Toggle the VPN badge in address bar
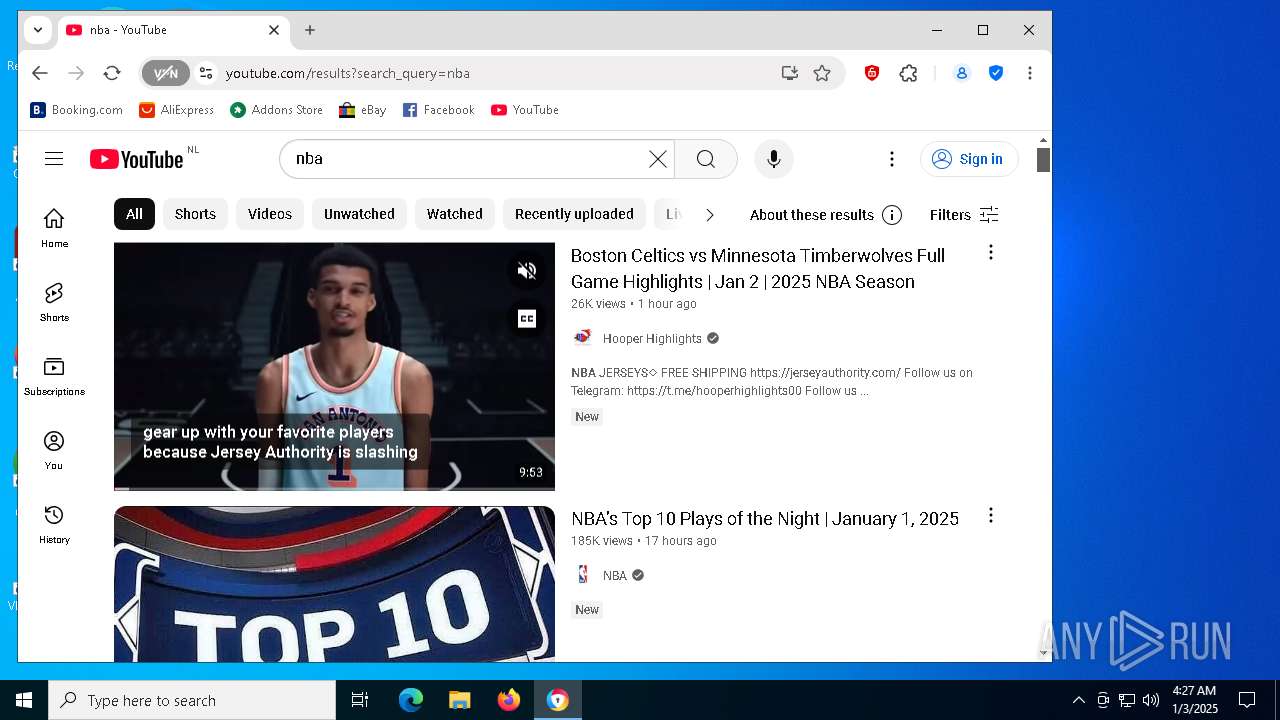Image resolution: width=1280 pixels, height=720 pixels. (x=165, y=73)
